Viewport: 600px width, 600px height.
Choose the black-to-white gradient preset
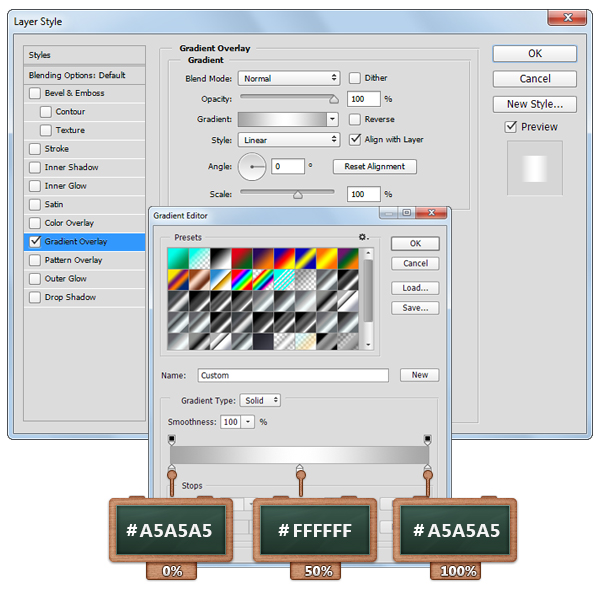220,258
